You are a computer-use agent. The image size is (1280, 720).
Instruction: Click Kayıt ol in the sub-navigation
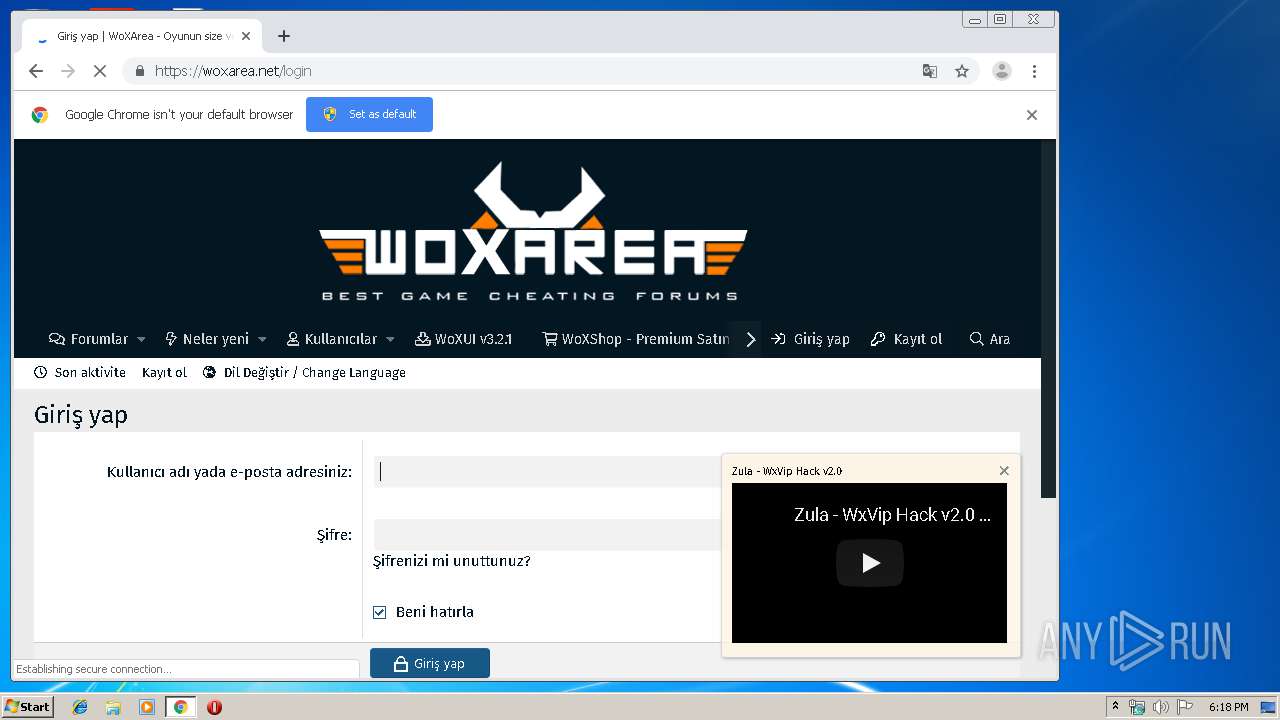[x=164, y=372]
